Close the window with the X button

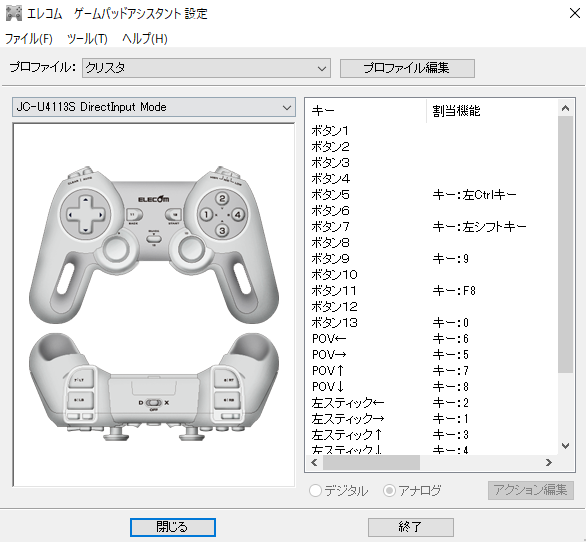(x=574, y=13)
